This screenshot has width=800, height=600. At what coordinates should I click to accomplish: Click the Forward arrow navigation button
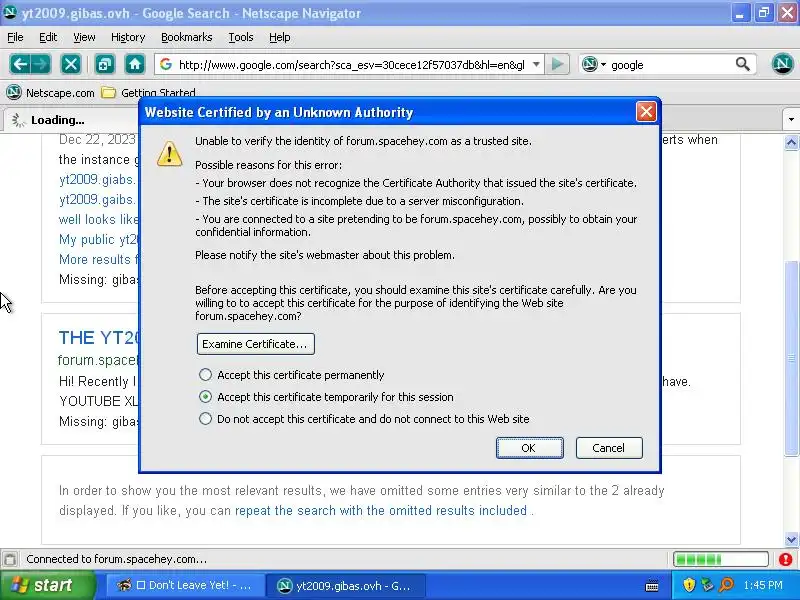point(41,64)
